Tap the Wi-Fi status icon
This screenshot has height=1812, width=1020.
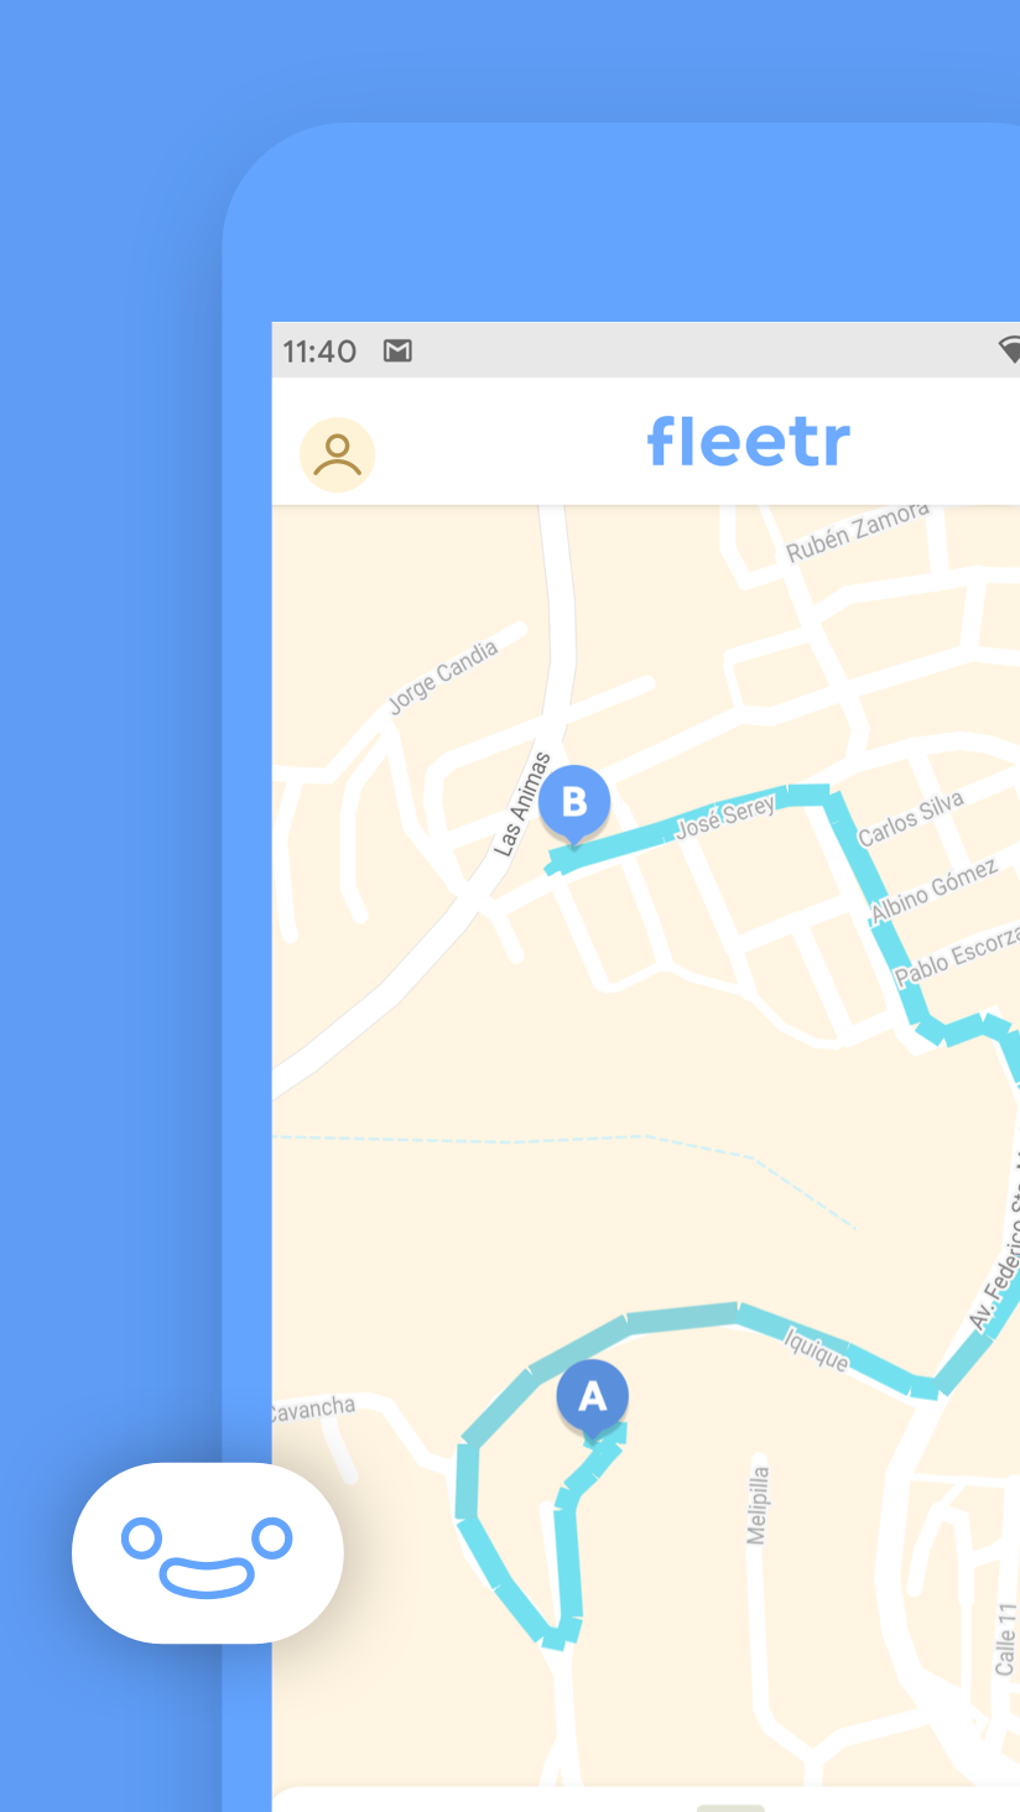(x=1009, y=349)
